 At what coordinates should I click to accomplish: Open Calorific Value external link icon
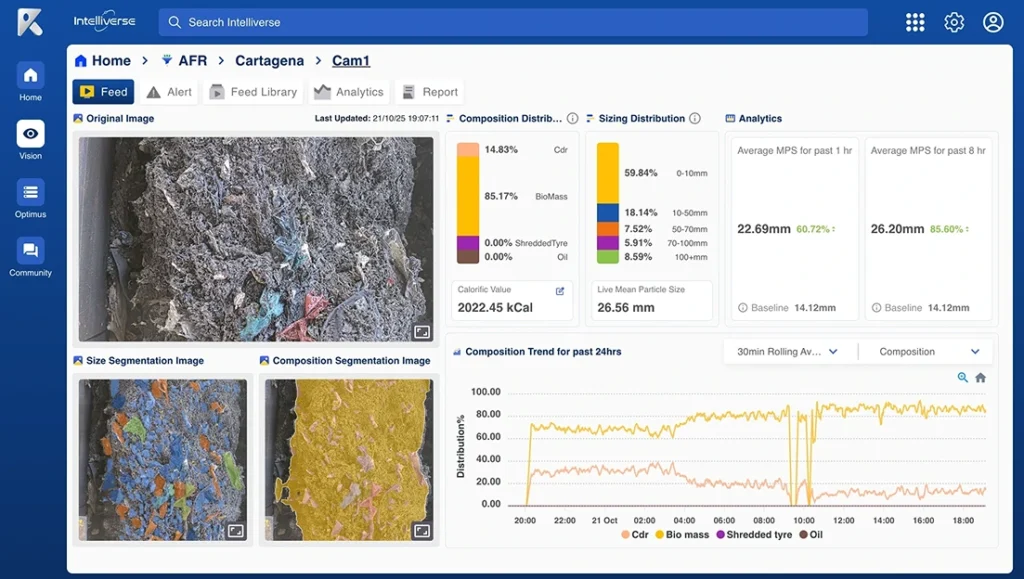coord(560,291)
